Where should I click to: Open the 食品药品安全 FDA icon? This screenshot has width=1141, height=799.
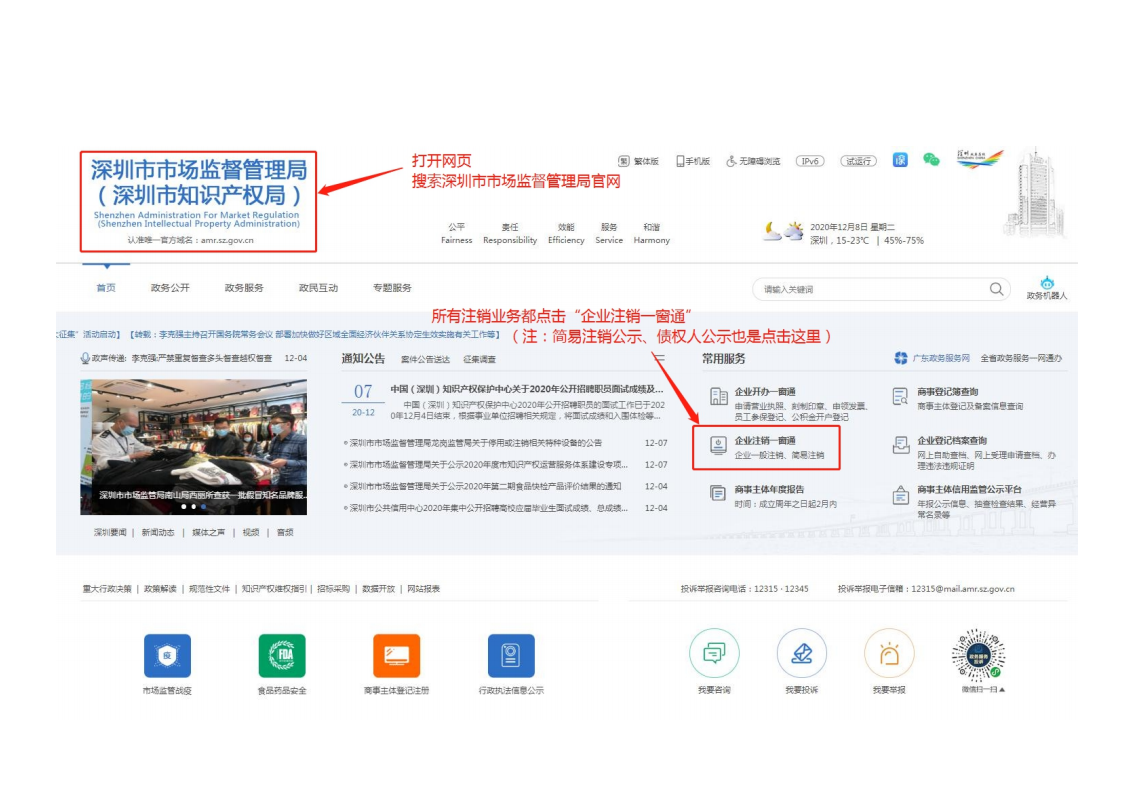tap(282, 655)
